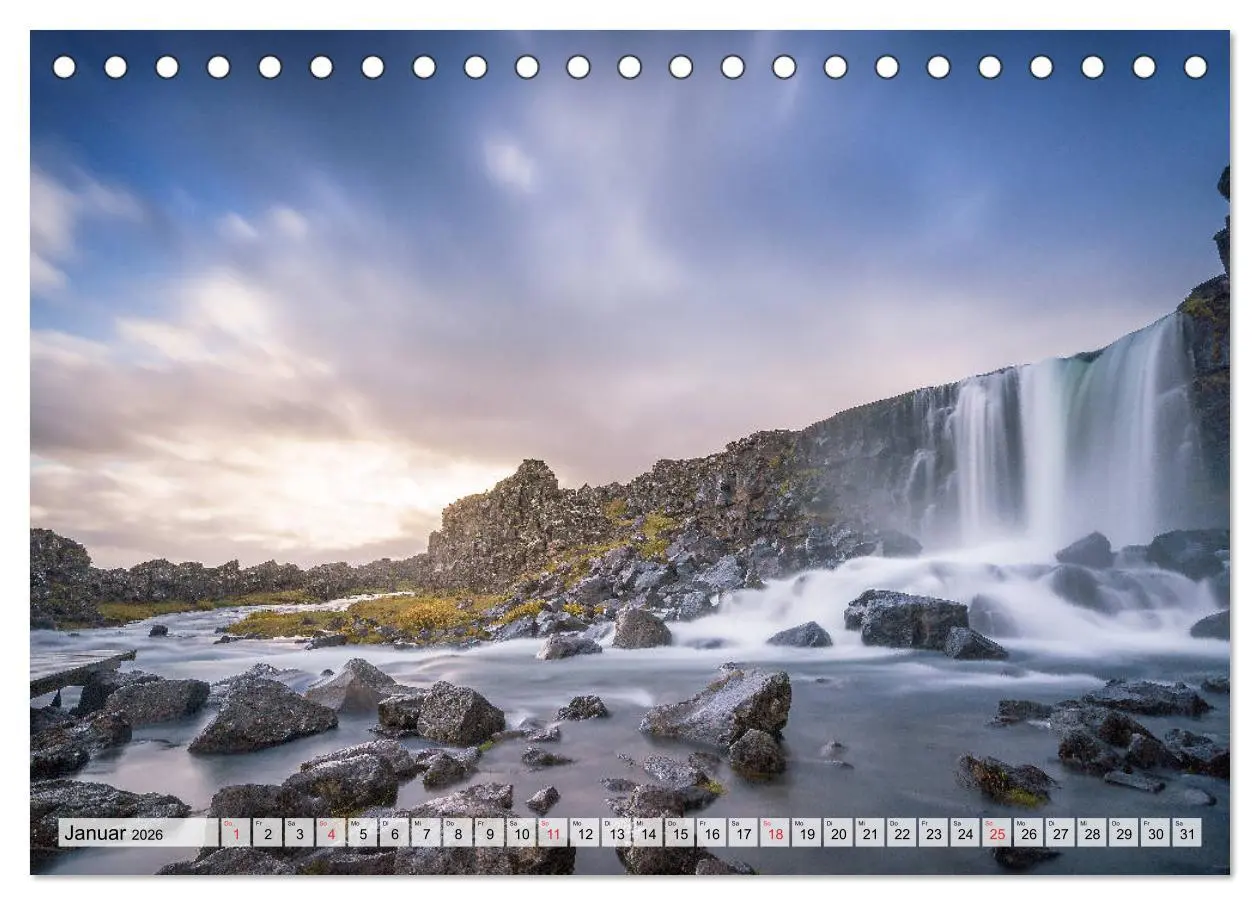Select the red Sunday date 11
The width and height of the screenshot is (1260, 905).
pos(553,833)
